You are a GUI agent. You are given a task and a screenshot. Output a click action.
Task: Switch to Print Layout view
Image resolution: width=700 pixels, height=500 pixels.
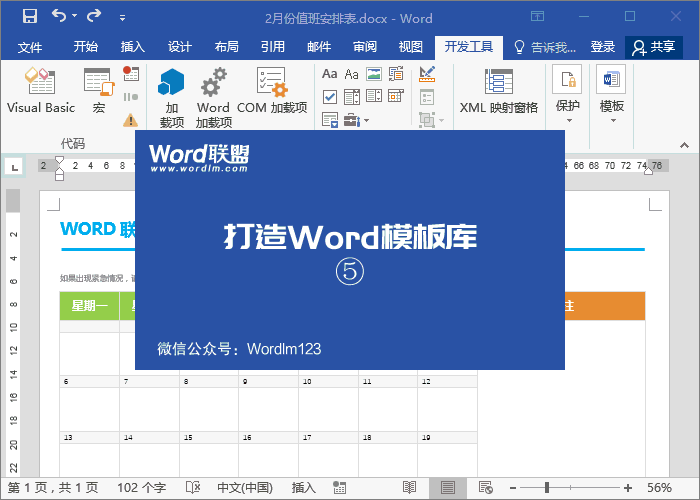447,488
